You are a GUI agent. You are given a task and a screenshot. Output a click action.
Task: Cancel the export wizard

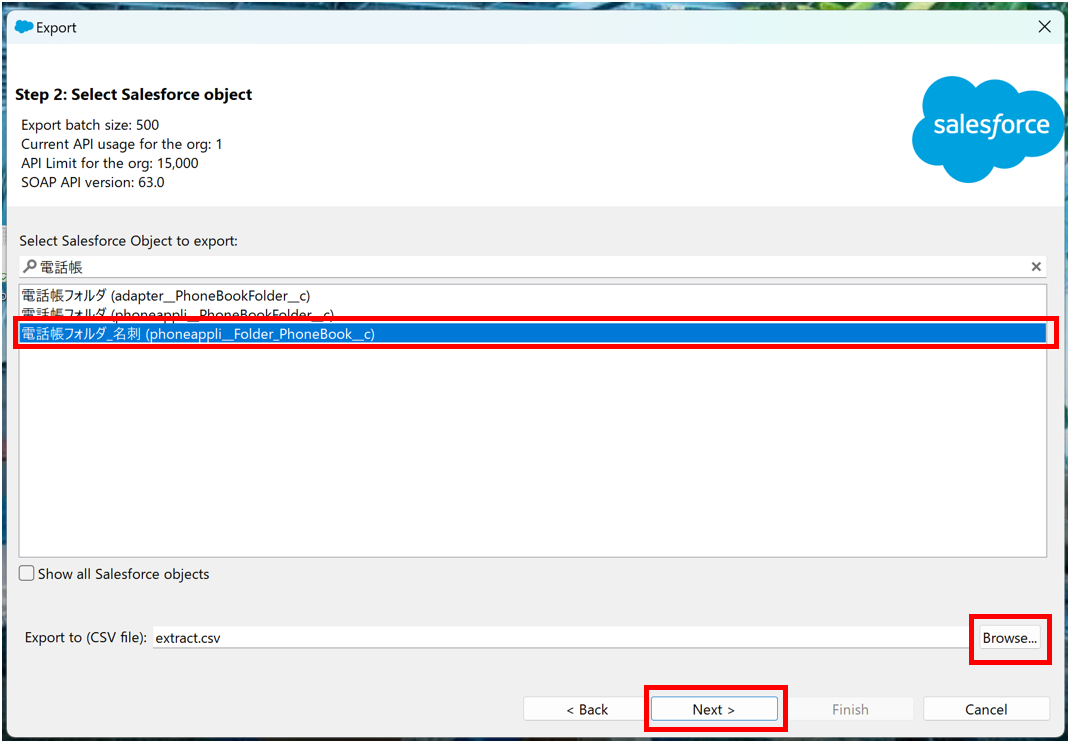(x=986, y=709)
